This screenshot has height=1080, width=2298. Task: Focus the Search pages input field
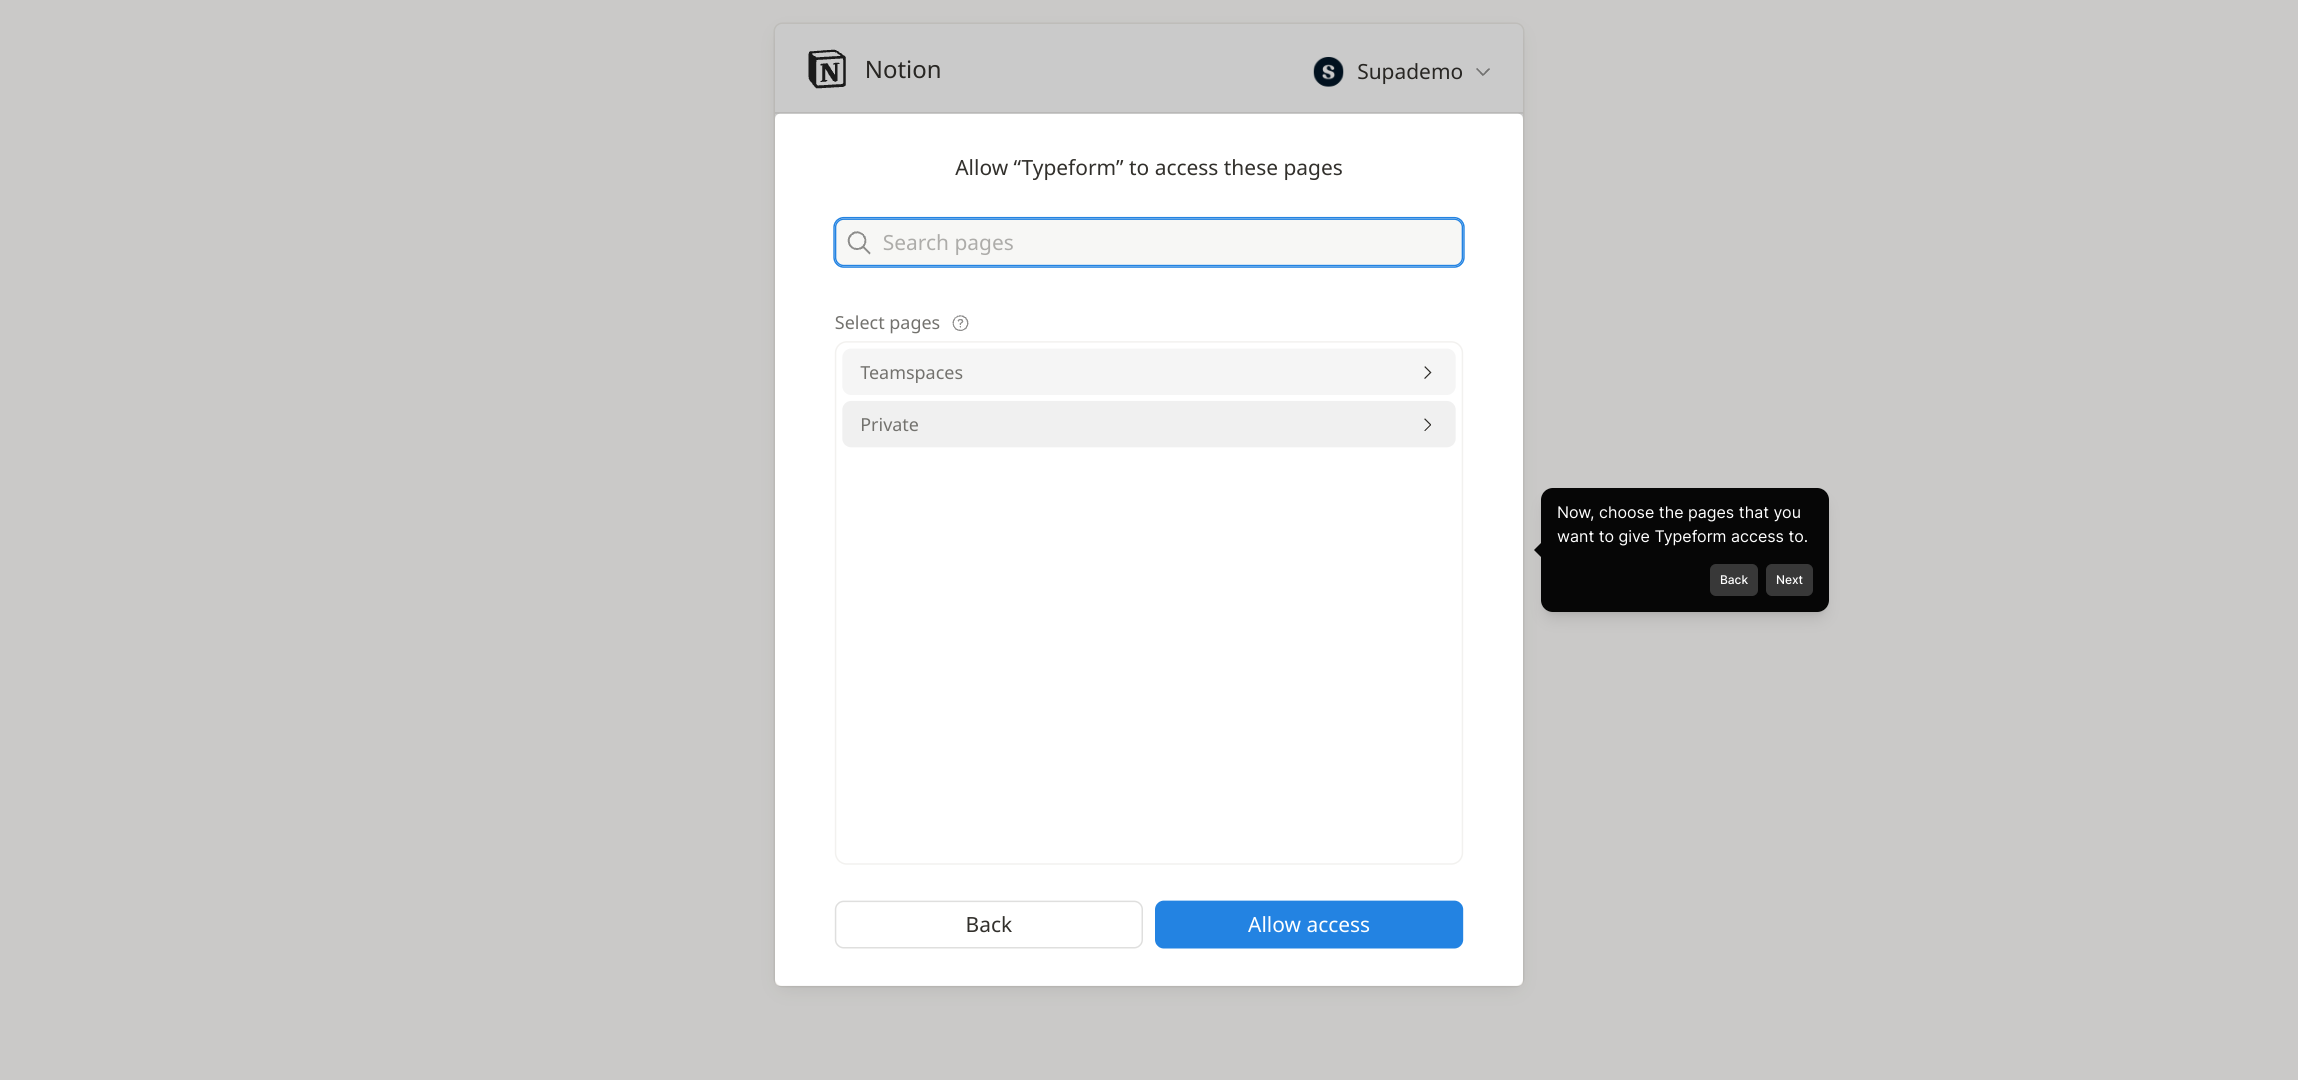1160,243
